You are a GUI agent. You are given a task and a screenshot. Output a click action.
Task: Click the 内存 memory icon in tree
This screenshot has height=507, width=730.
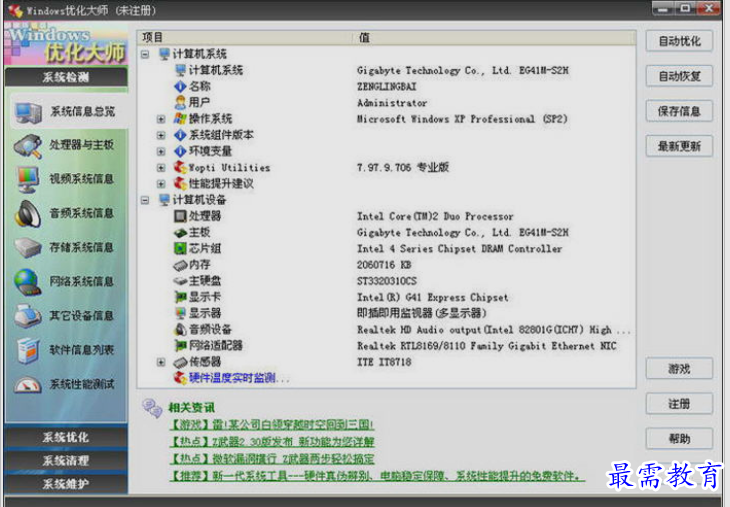point(180,265)
